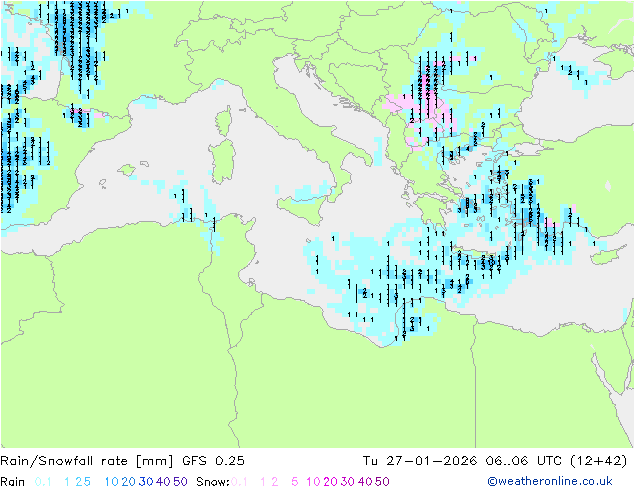The height and width of the screenshot is (490, 634).
Task: Click the 'Rain' legend label
Action: coord(13,482)
